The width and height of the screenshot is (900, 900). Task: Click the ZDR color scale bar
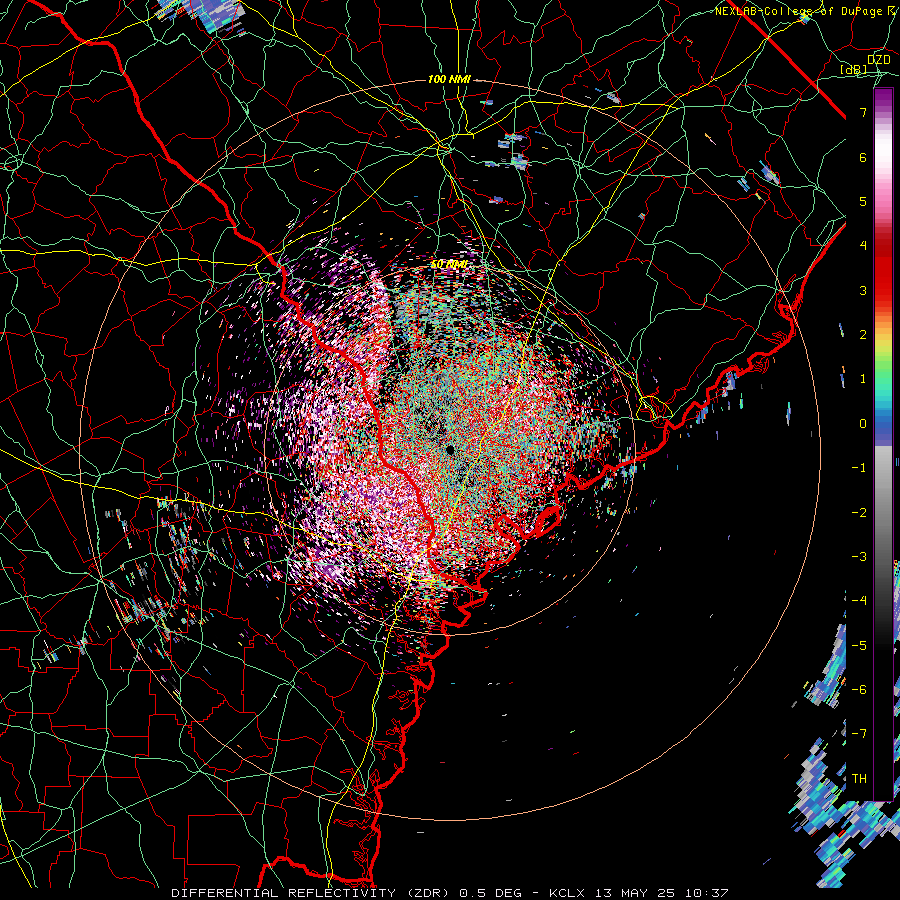tap(883, 444)
